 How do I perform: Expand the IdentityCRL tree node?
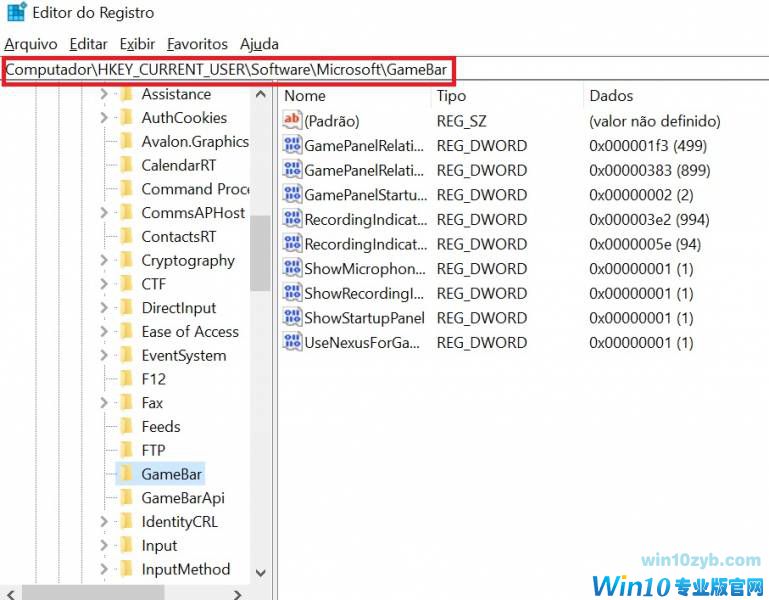tap(104, 522)
